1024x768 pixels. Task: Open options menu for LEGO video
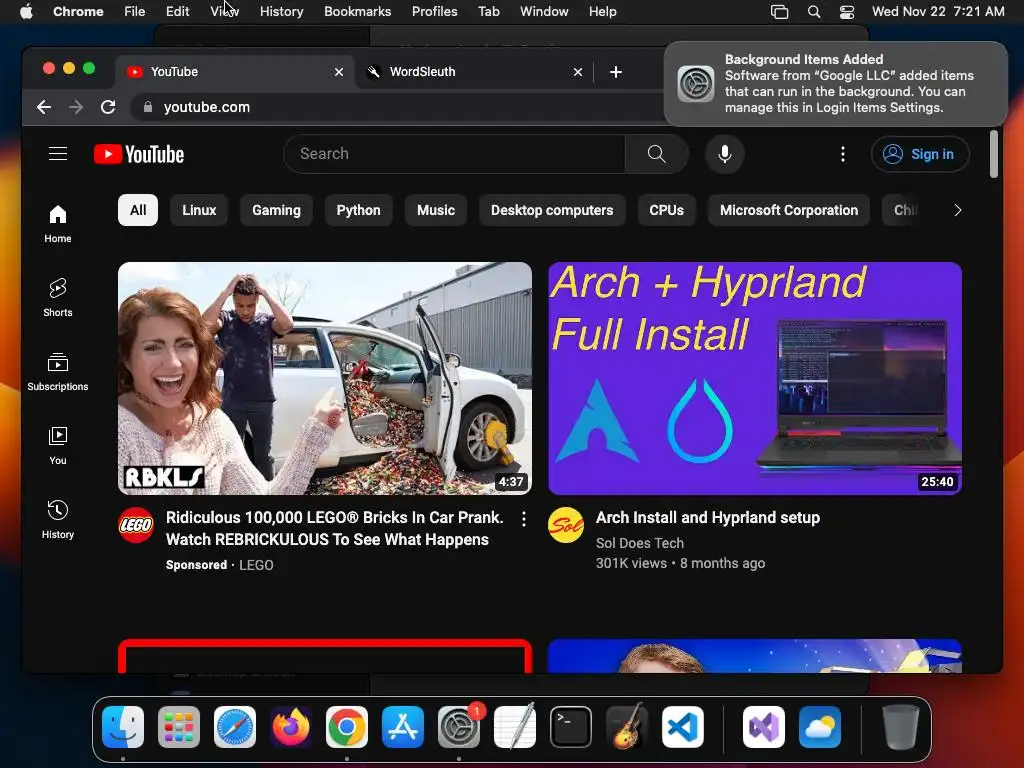pyautogui.click(x=524, y=519)
